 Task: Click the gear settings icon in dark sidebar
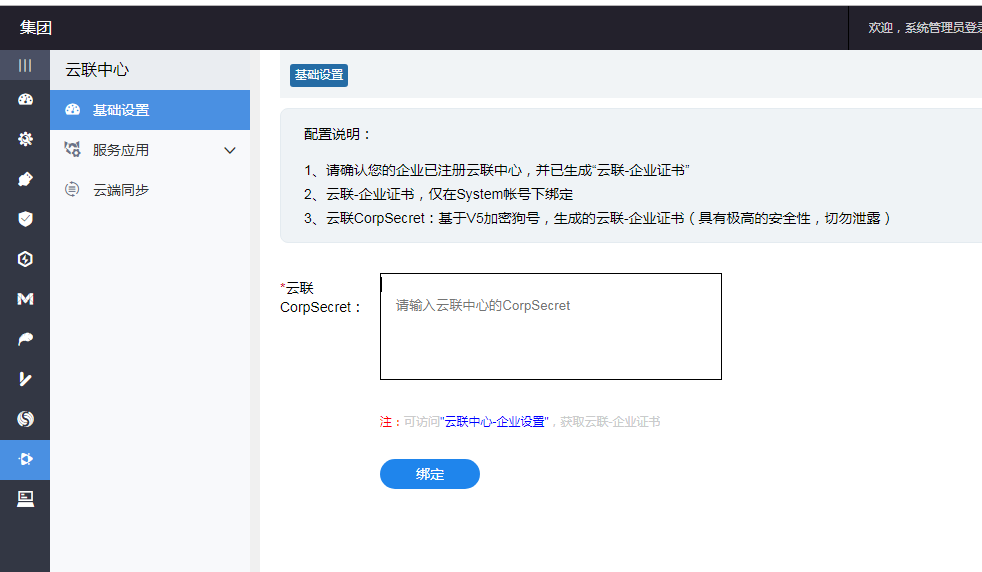[25, 139]
